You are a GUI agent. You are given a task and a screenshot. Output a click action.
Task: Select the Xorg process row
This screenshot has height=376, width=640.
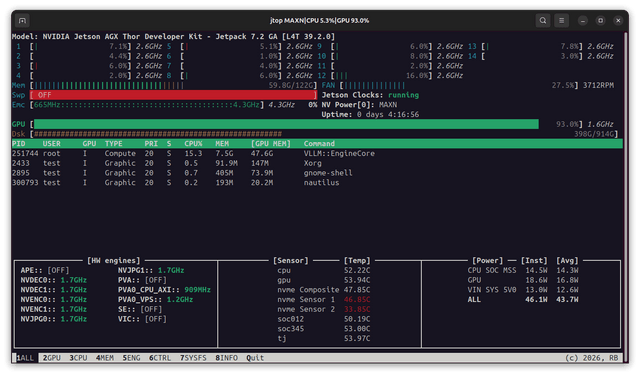point(317,163)
